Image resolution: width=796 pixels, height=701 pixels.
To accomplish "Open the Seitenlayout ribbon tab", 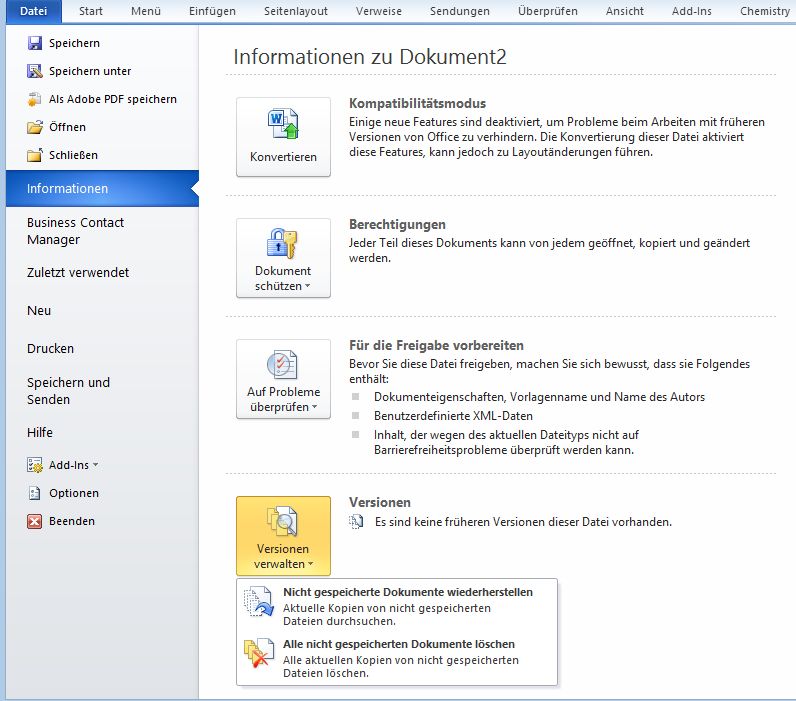I will coord(295,11).
